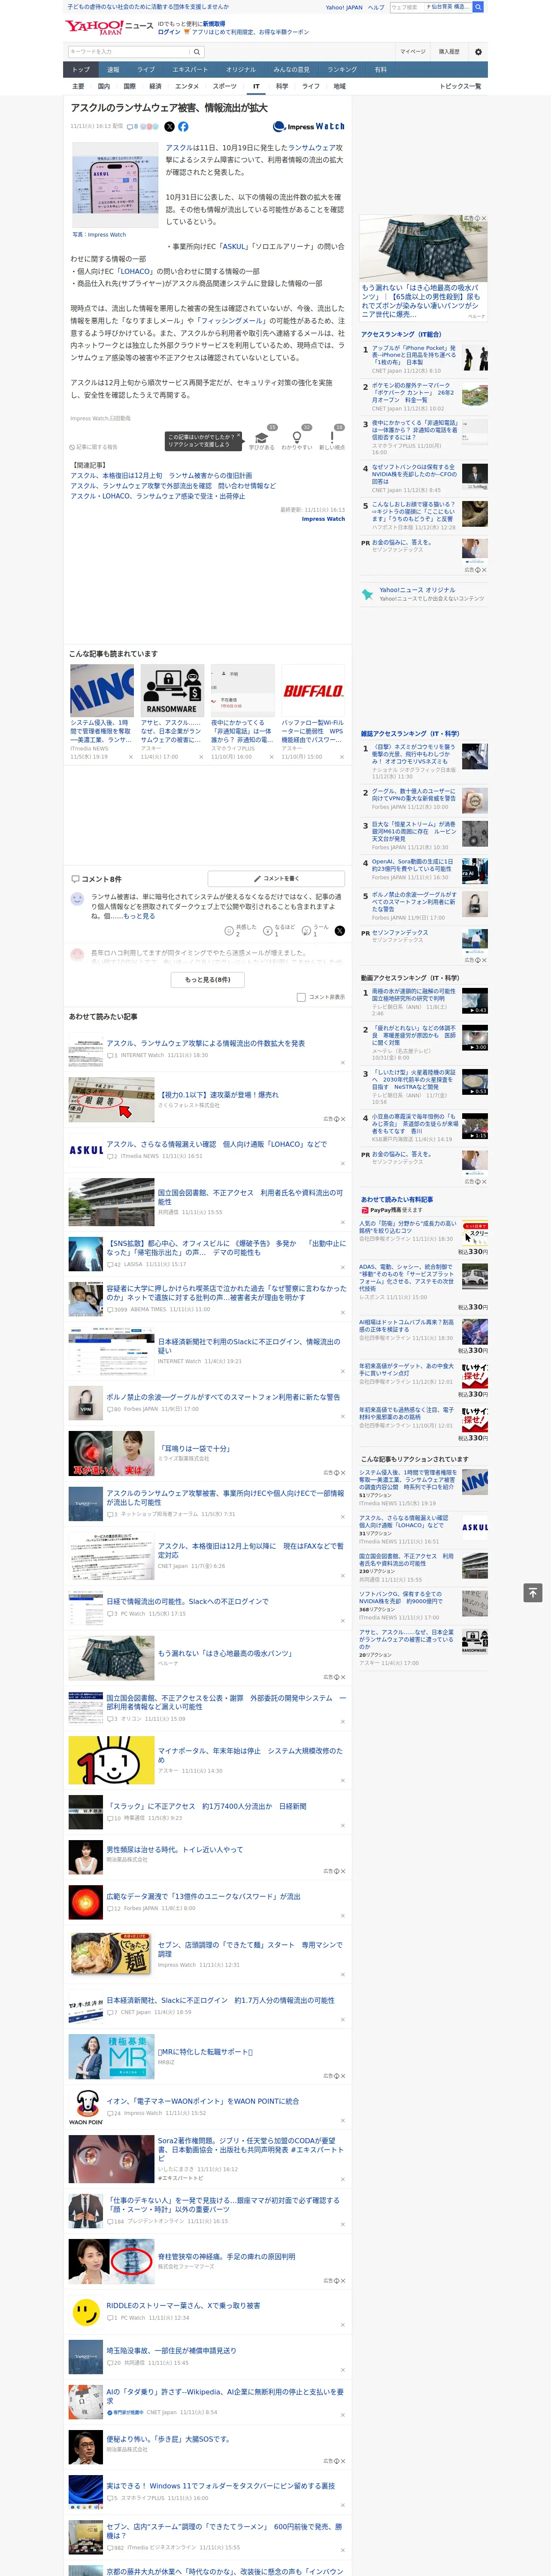Open the 有料 tab
Image resolution: width=551 pixels, height=2576 pixels.
(x=380, y=70)
